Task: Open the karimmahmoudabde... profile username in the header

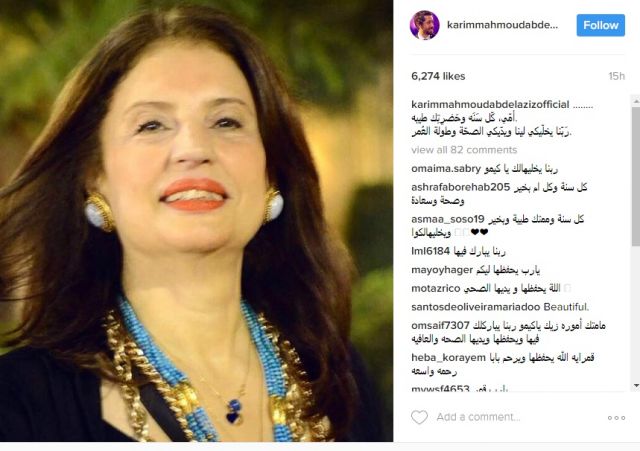Action: [x=502, y=25]
